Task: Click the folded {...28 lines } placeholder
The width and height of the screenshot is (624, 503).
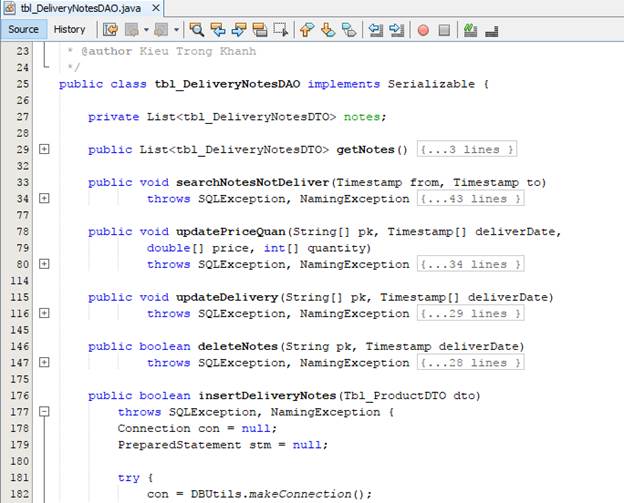Action: pos(470,362)
